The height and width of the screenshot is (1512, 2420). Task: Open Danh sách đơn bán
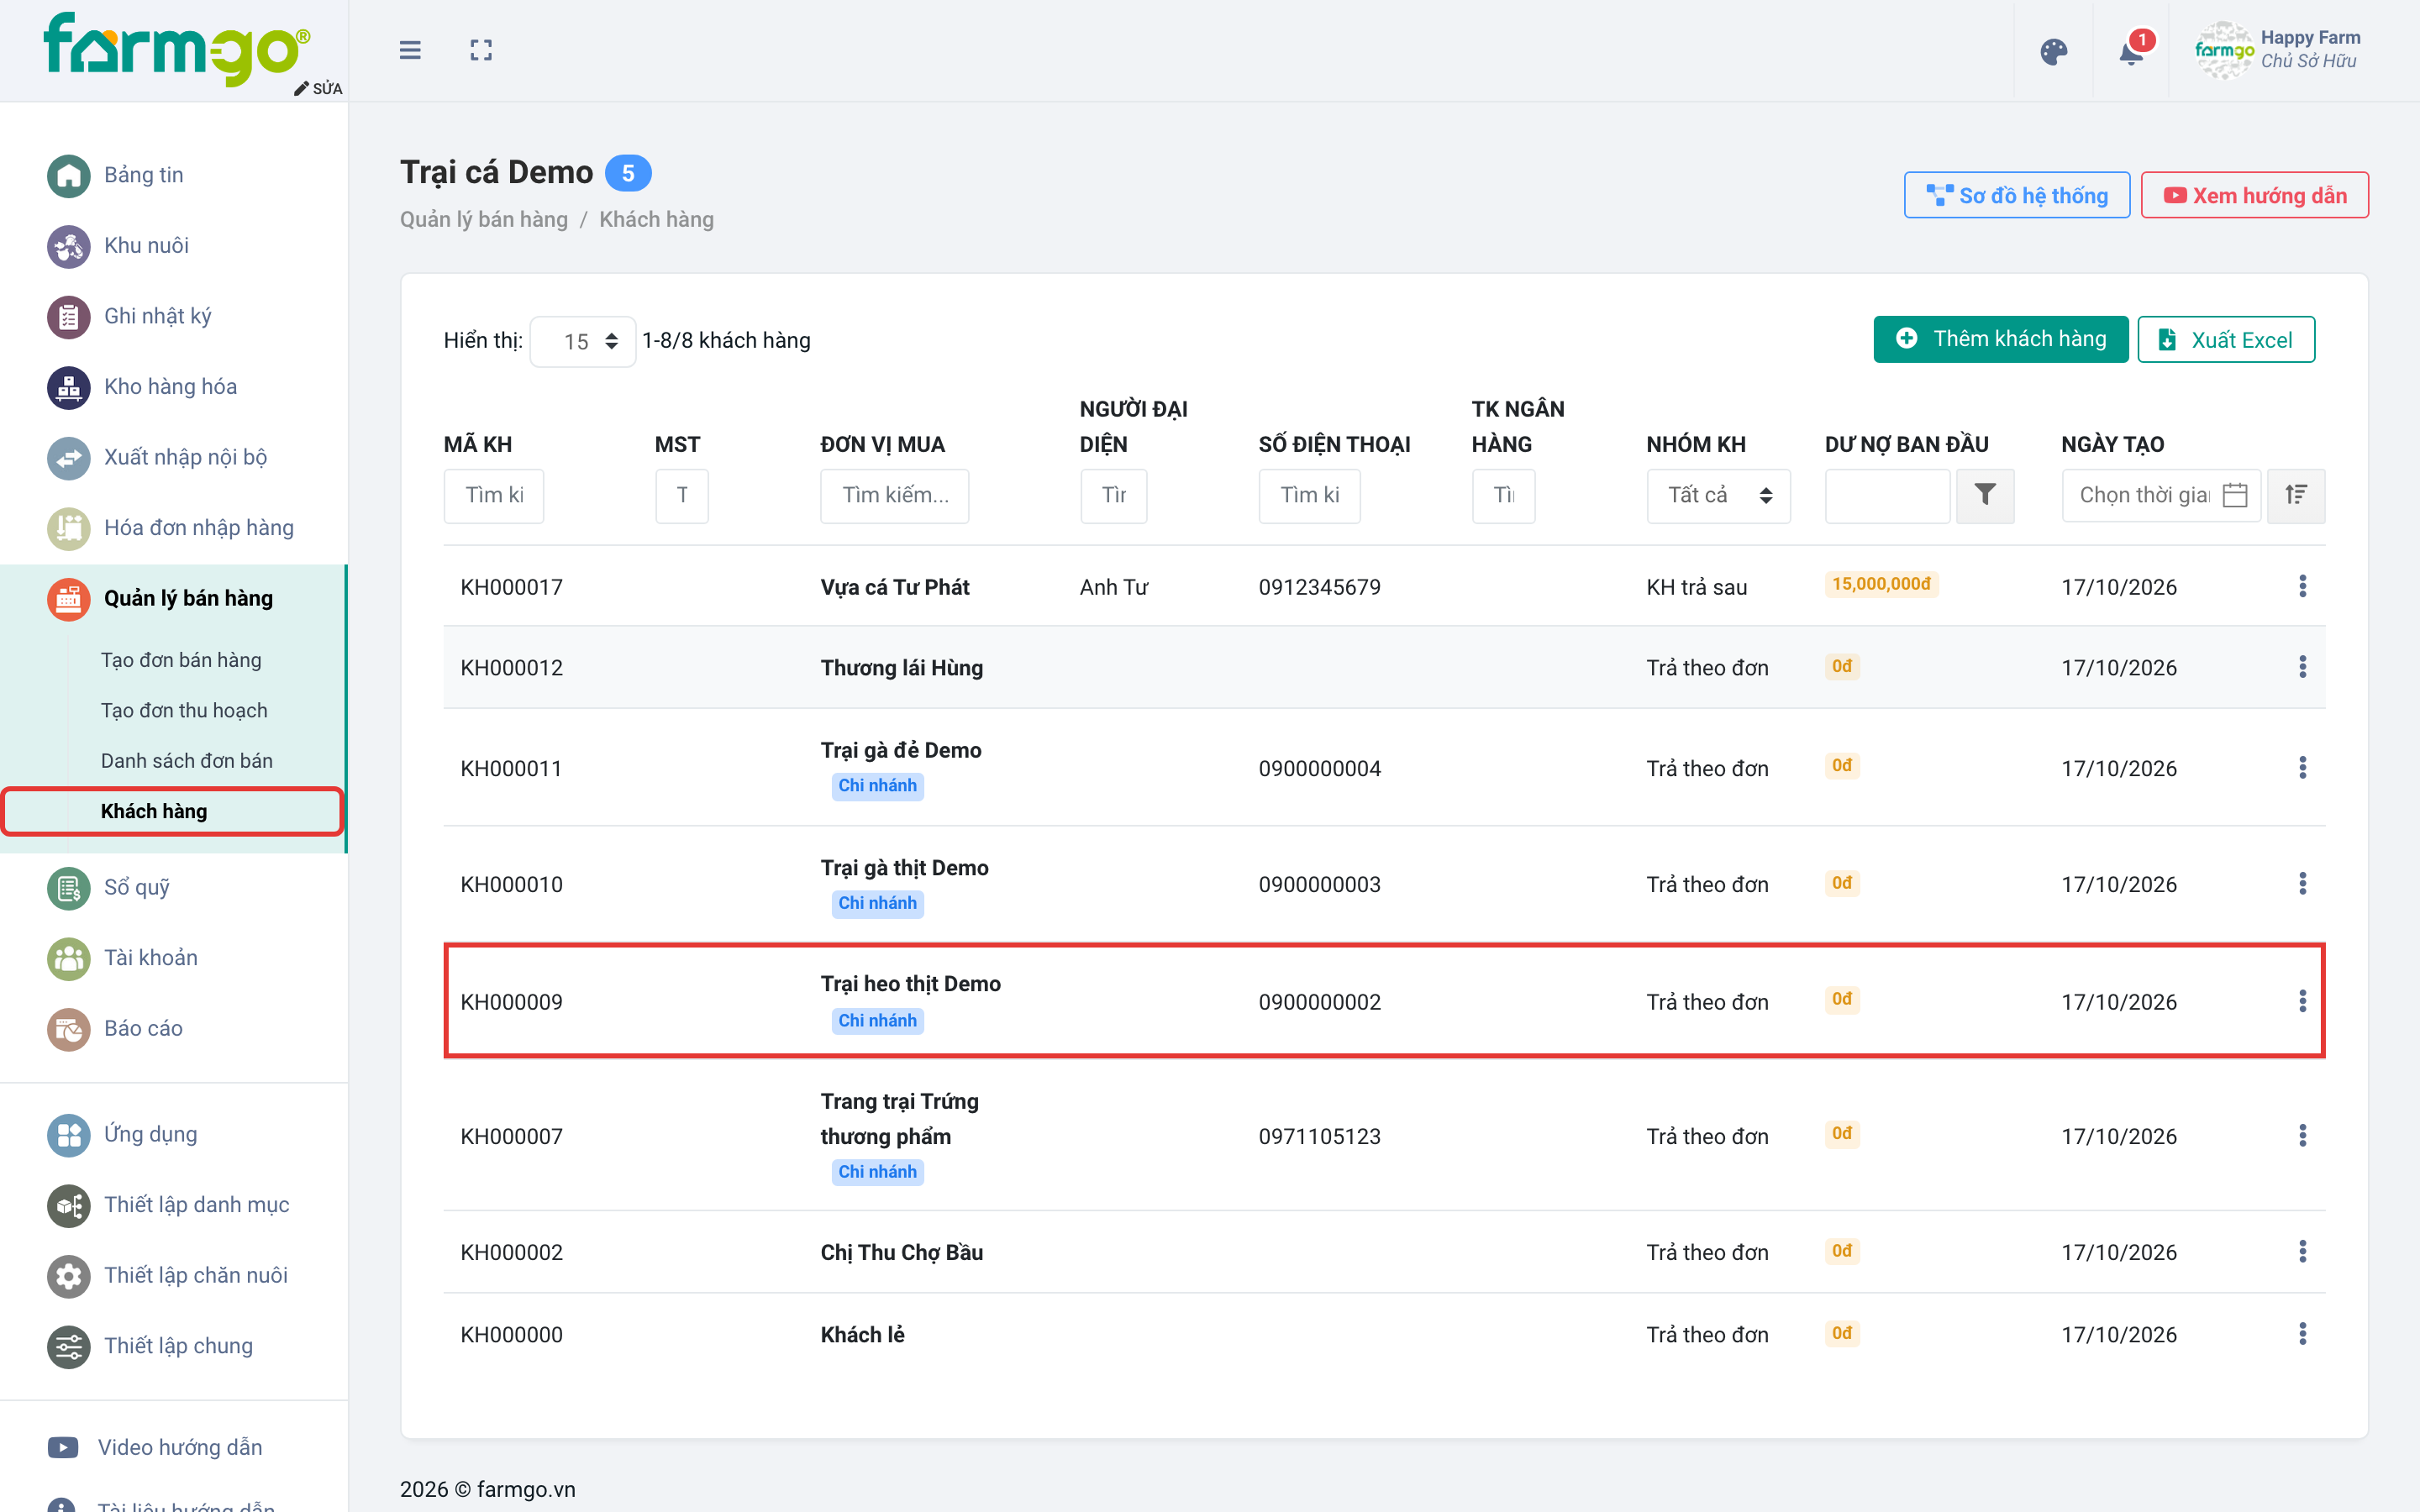point(187,761)
